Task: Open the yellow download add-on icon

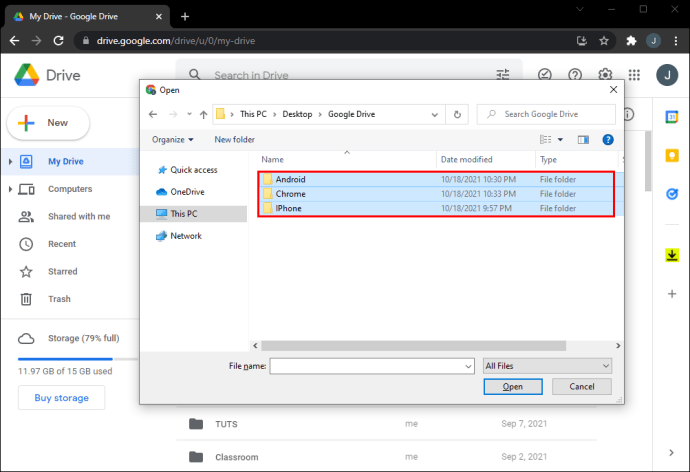Action: tap(672, 255)
